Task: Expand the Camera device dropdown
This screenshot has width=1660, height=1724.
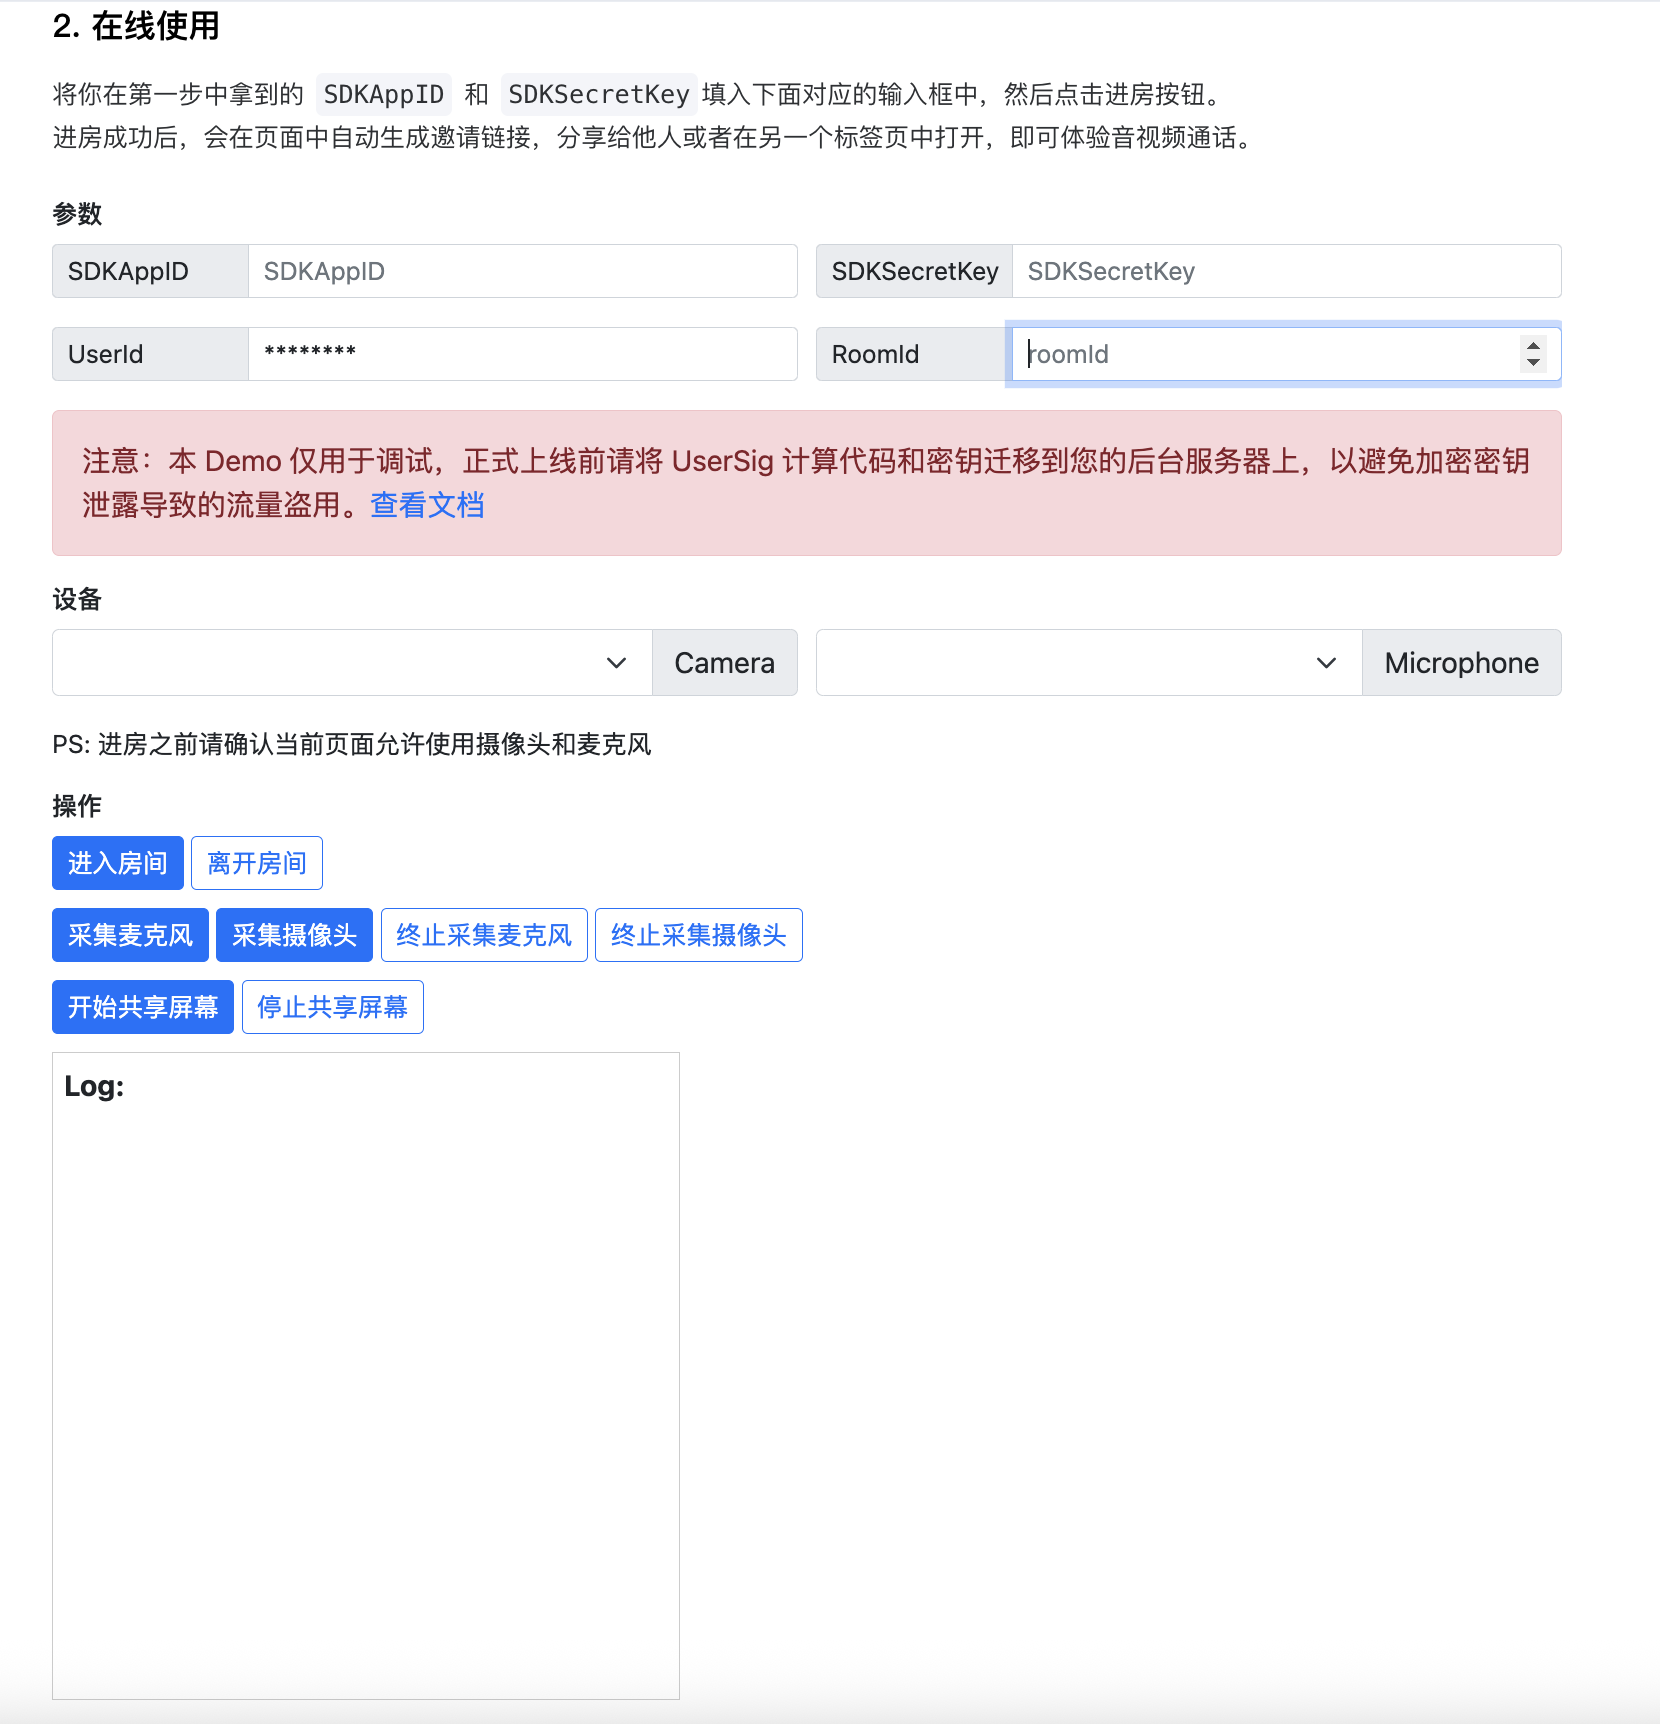Action: pyautogui.click(x=352, y=662)
